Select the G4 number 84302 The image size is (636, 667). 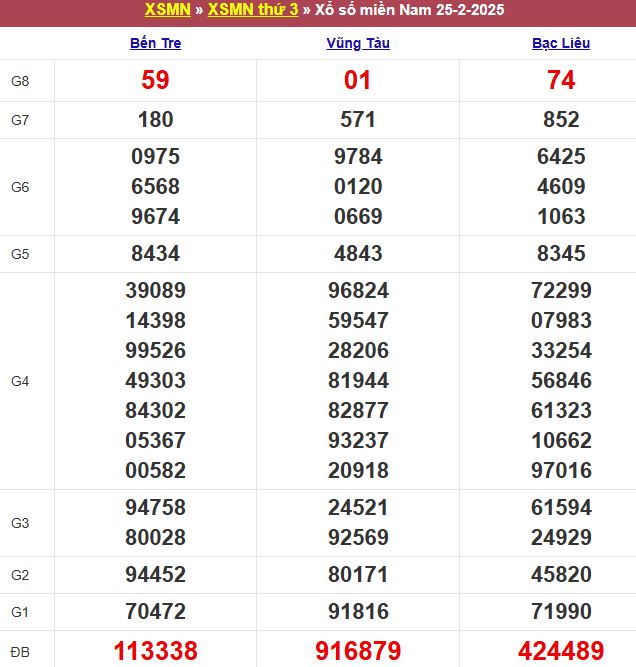pos(155,410)
